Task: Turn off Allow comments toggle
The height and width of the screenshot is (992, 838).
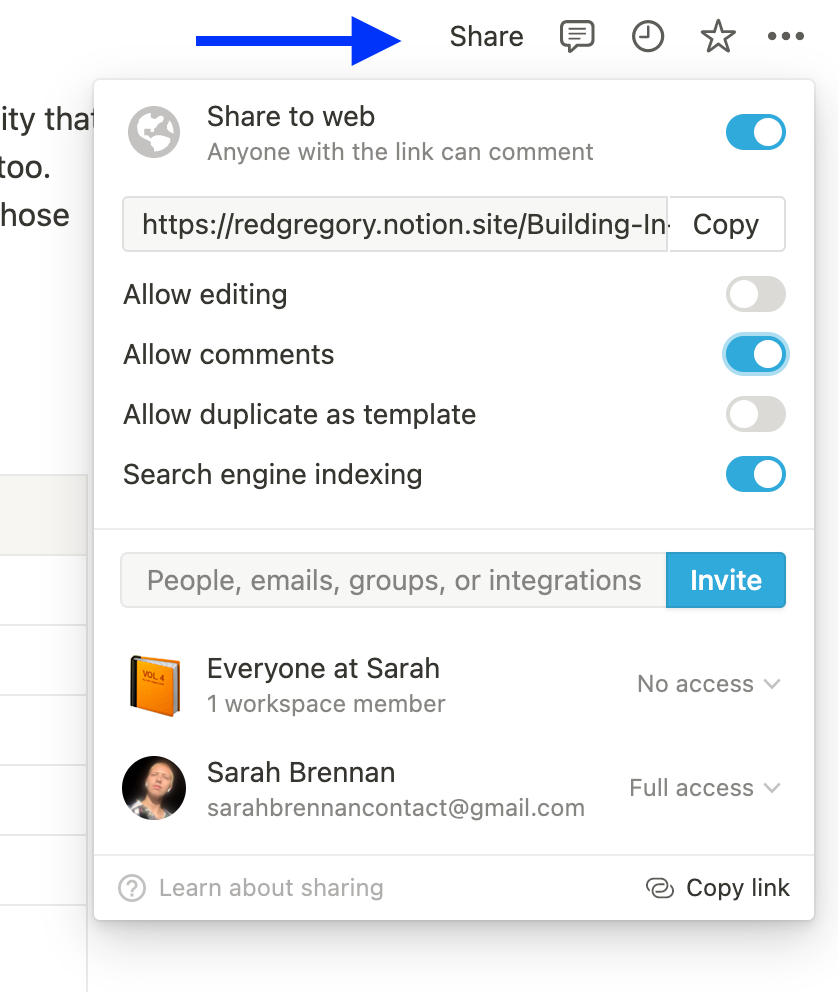Action: tap(756, 354)
